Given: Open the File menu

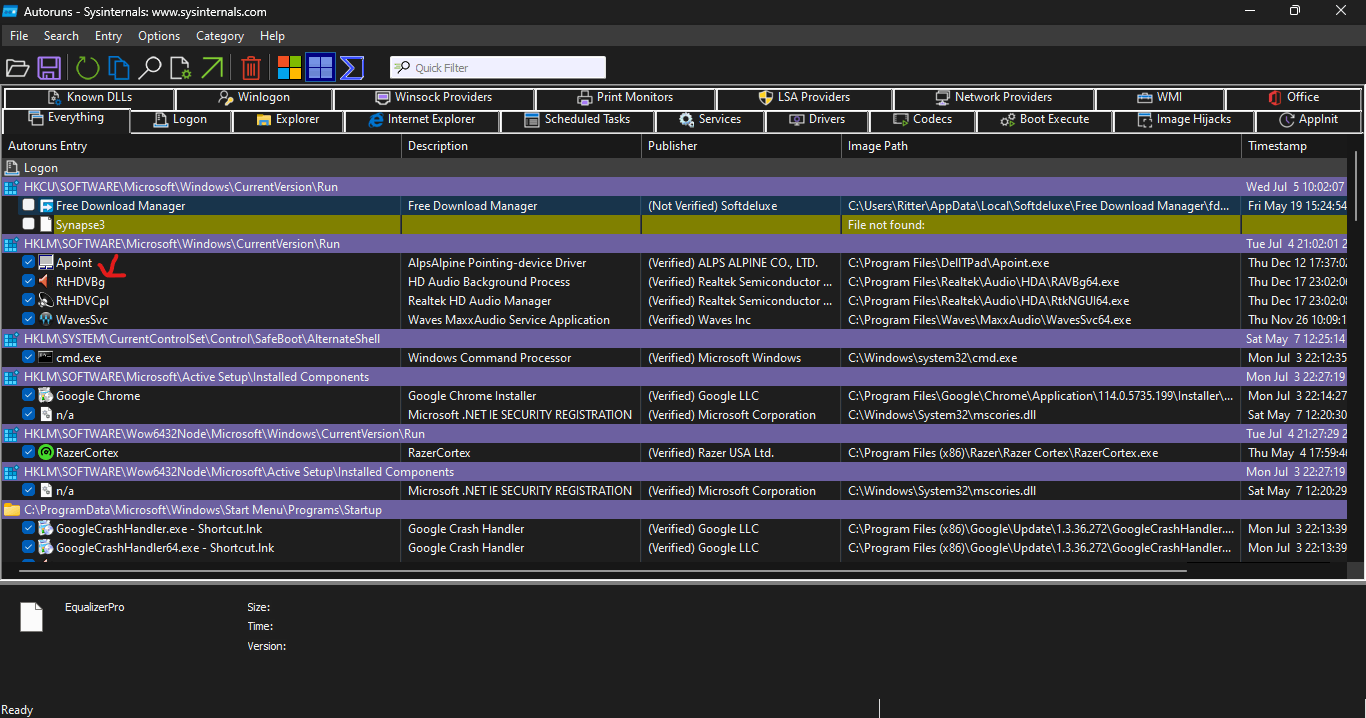Looking at the screenshot, I should pos(19,36).
